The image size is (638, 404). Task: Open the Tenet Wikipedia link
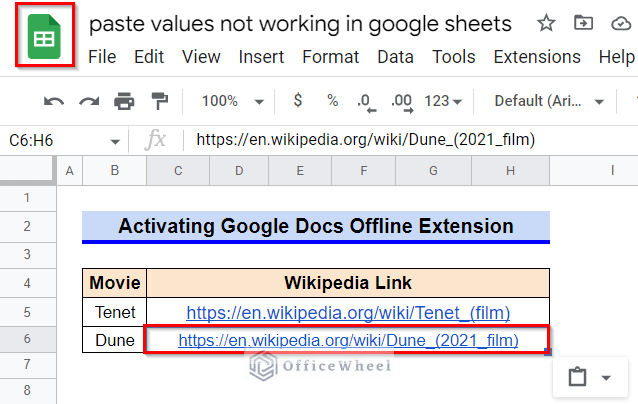[347, 313]
